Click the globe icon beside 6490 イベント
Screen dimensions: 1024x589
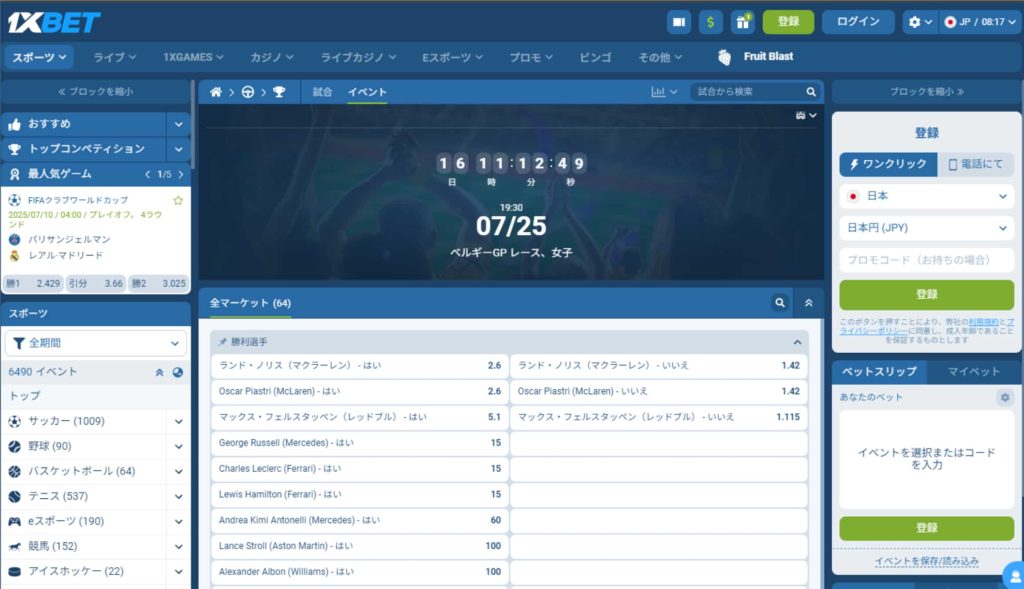pos(178,372)
